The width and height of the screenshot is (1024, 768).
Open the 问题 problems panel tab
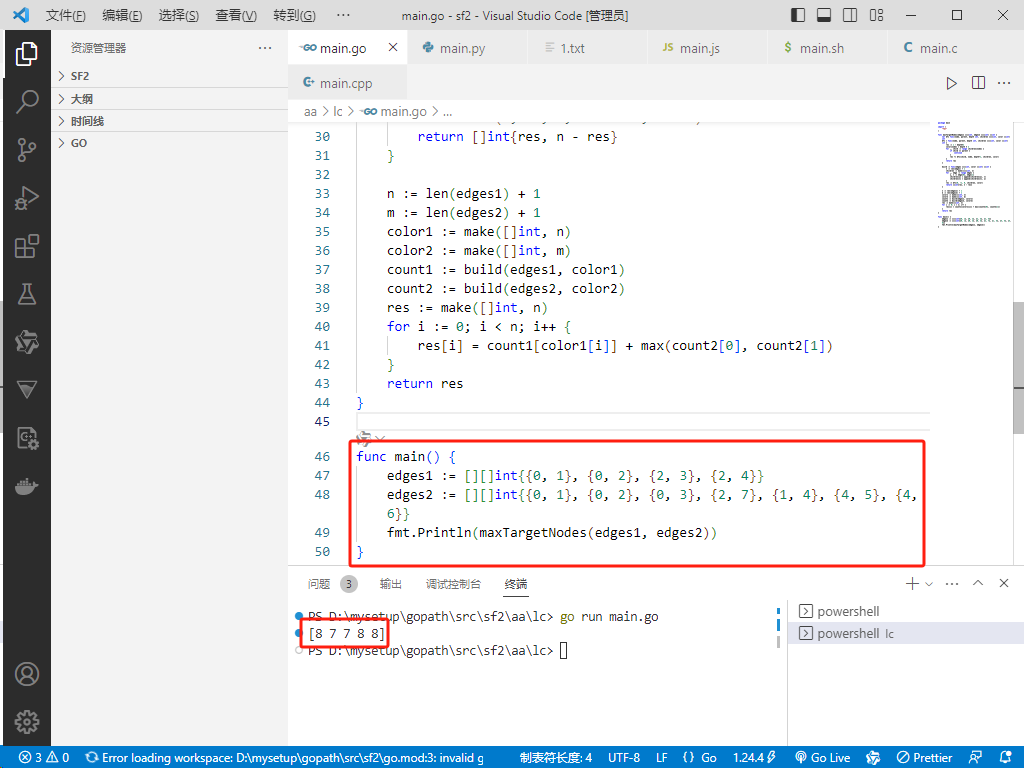319,584
